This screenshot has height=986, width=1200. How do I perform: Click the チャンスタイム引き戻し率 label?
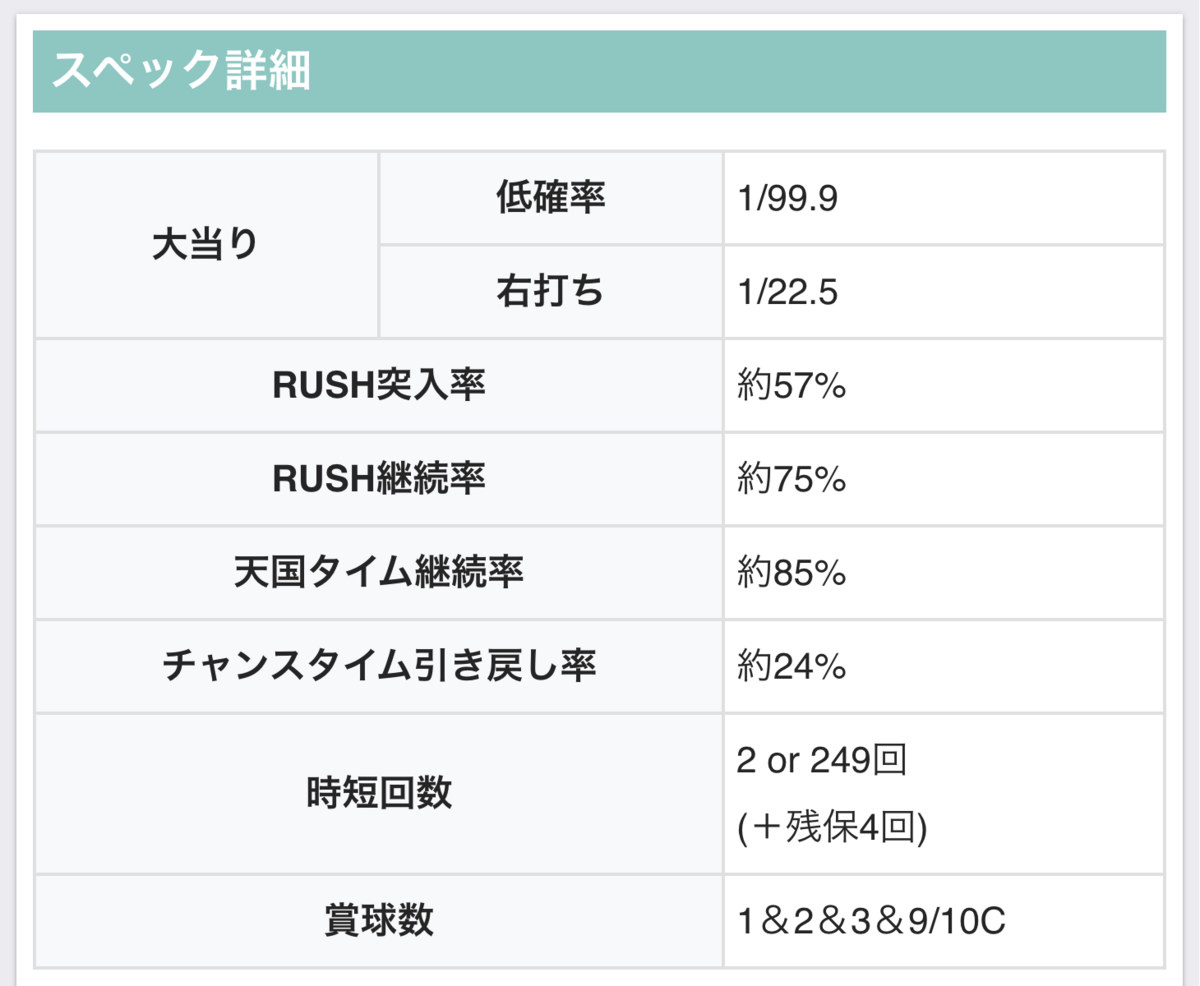point(379,666)
